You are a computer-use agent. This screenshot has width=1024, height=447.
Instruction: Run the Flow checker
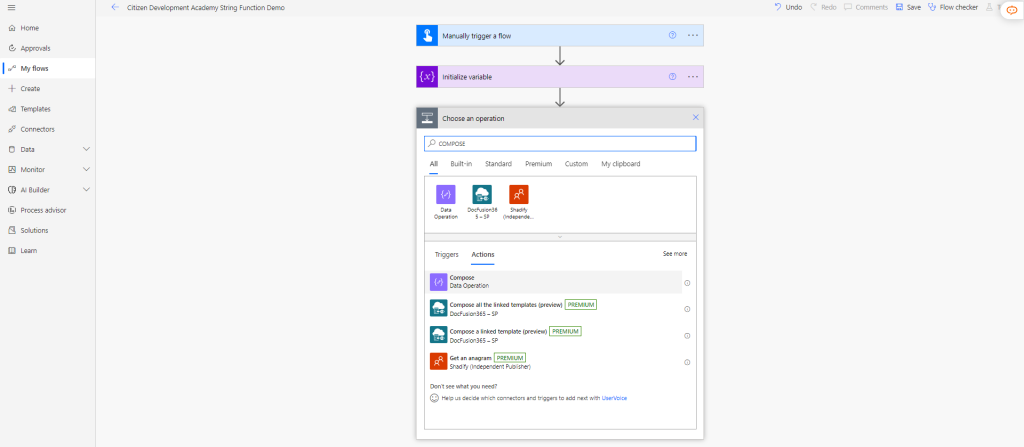(x=952, y=7)
